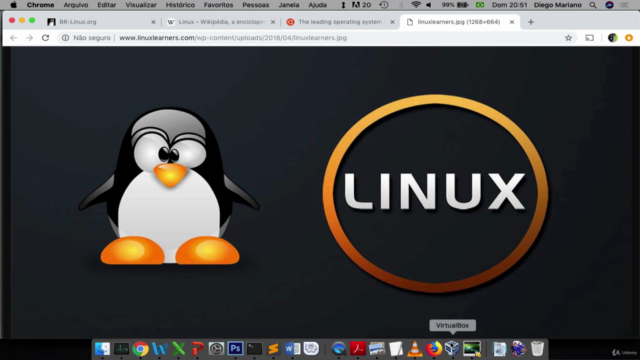Viewport: 640px width, 360px height.
Task: Launch WPS Writer blue W Dock icon
Action: pyautogui.click(x=159, y=349)
